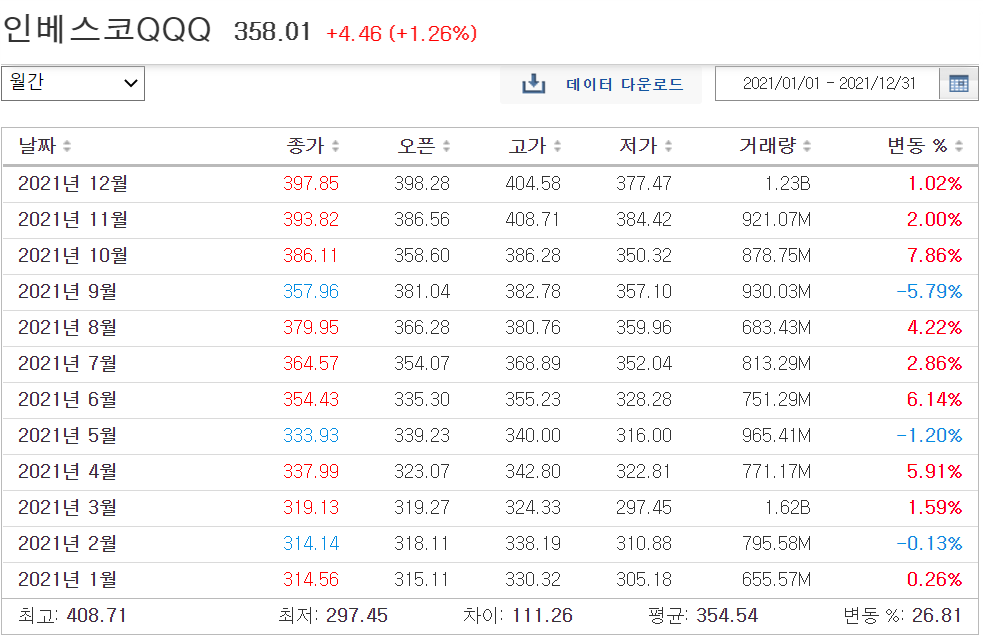
Task: Click current price 358.01
Action: 273,32
